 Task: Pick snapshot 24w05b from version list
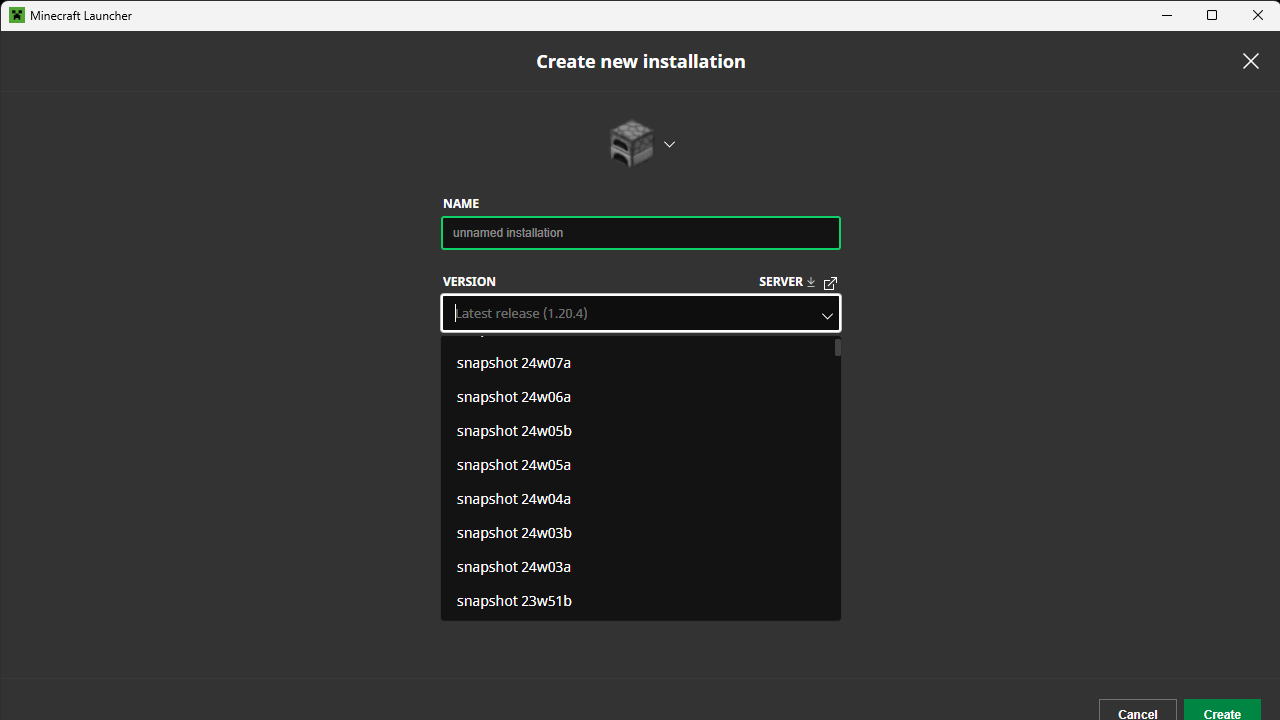click(x=641, y=431)
